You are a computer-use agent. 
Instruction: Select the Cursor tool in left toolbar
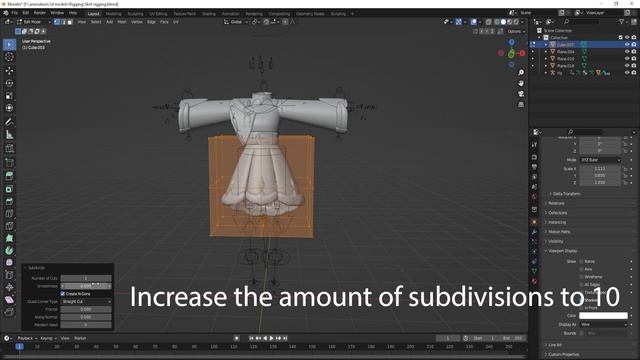click(9, 57)
